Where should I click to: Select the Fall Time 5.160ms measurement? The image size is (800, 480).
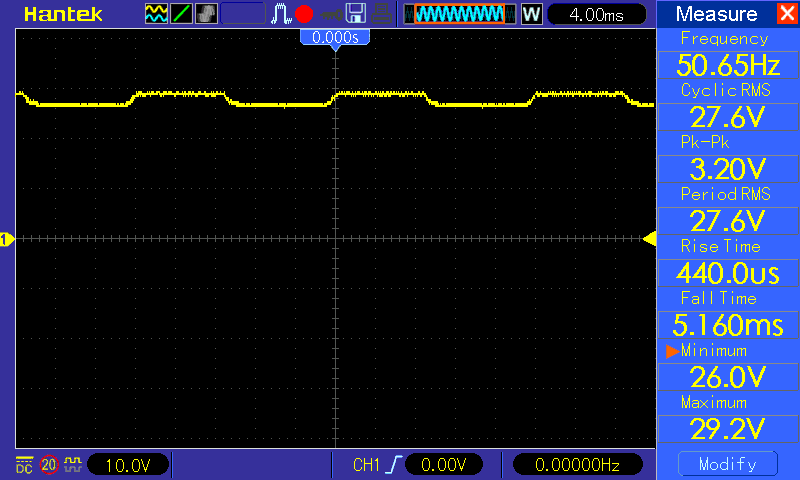tap(728, 313)
